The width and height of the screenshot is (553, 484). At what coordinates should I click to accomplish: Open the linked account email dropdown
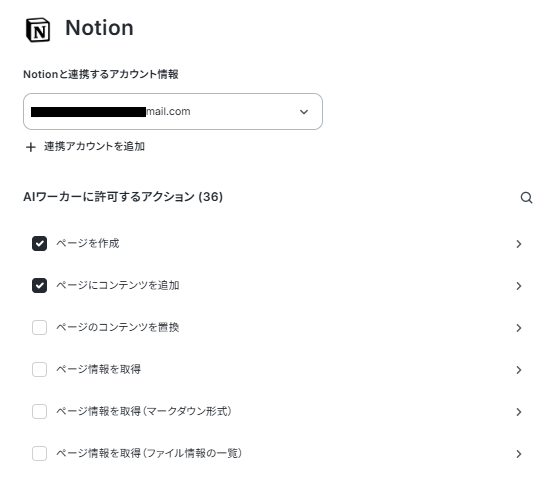coord(173,111)
